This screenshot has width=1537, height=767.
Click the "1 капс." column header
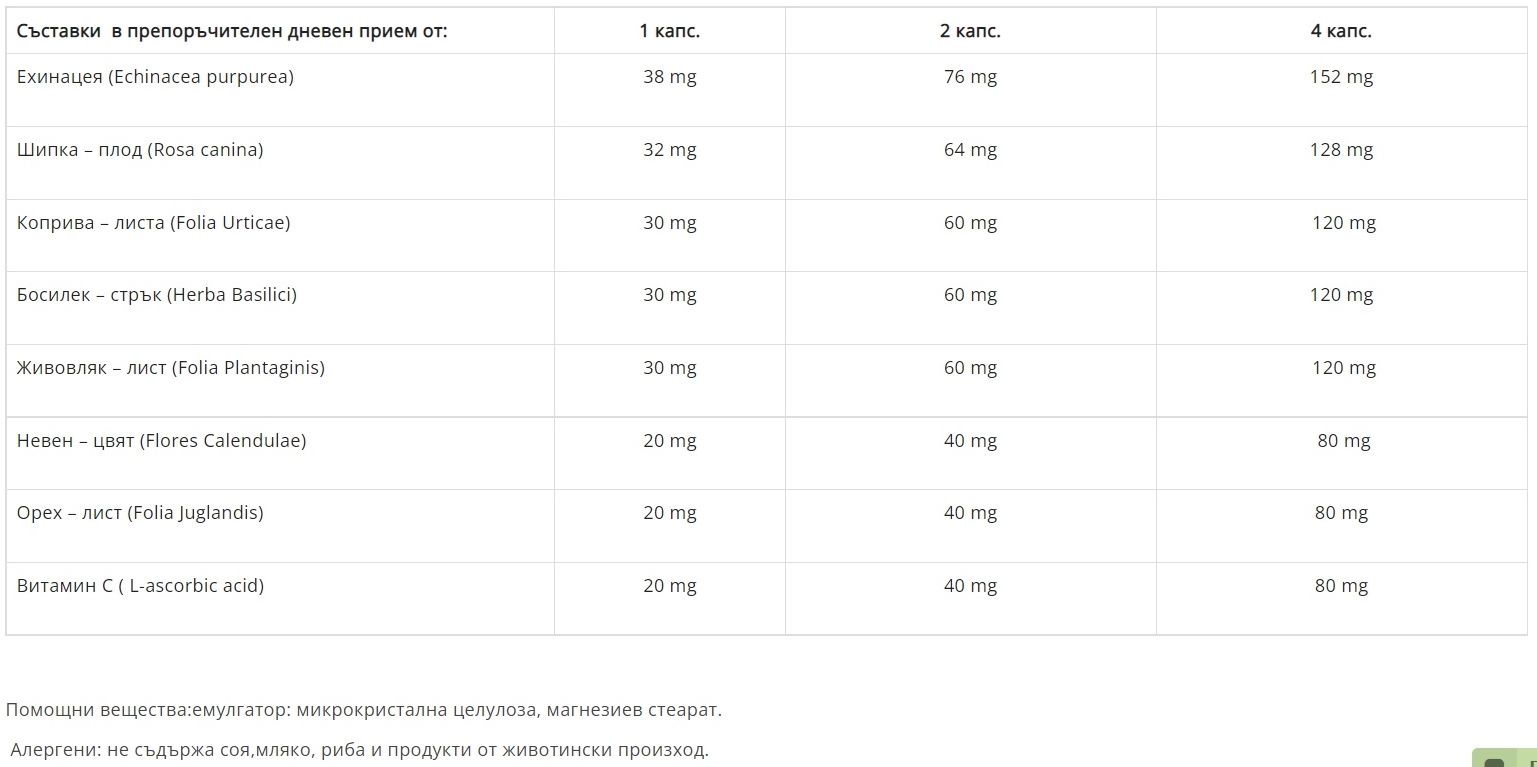tap(670, 31)
